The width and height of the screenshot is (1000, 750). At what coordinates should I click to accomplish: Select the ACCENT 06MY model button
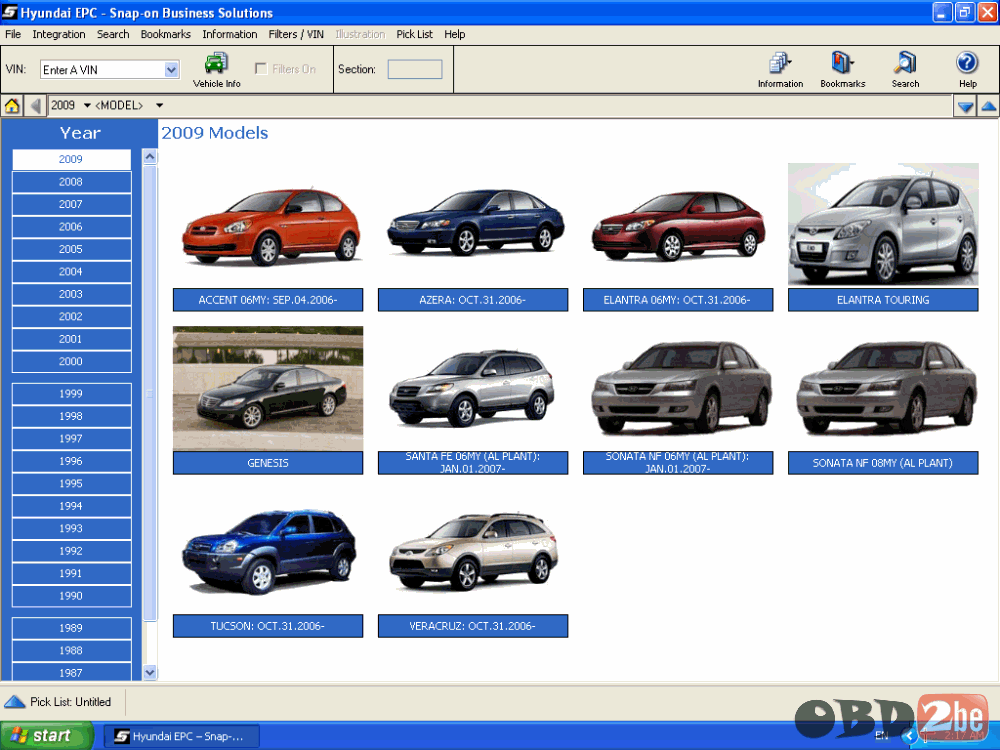pos(268,300)
